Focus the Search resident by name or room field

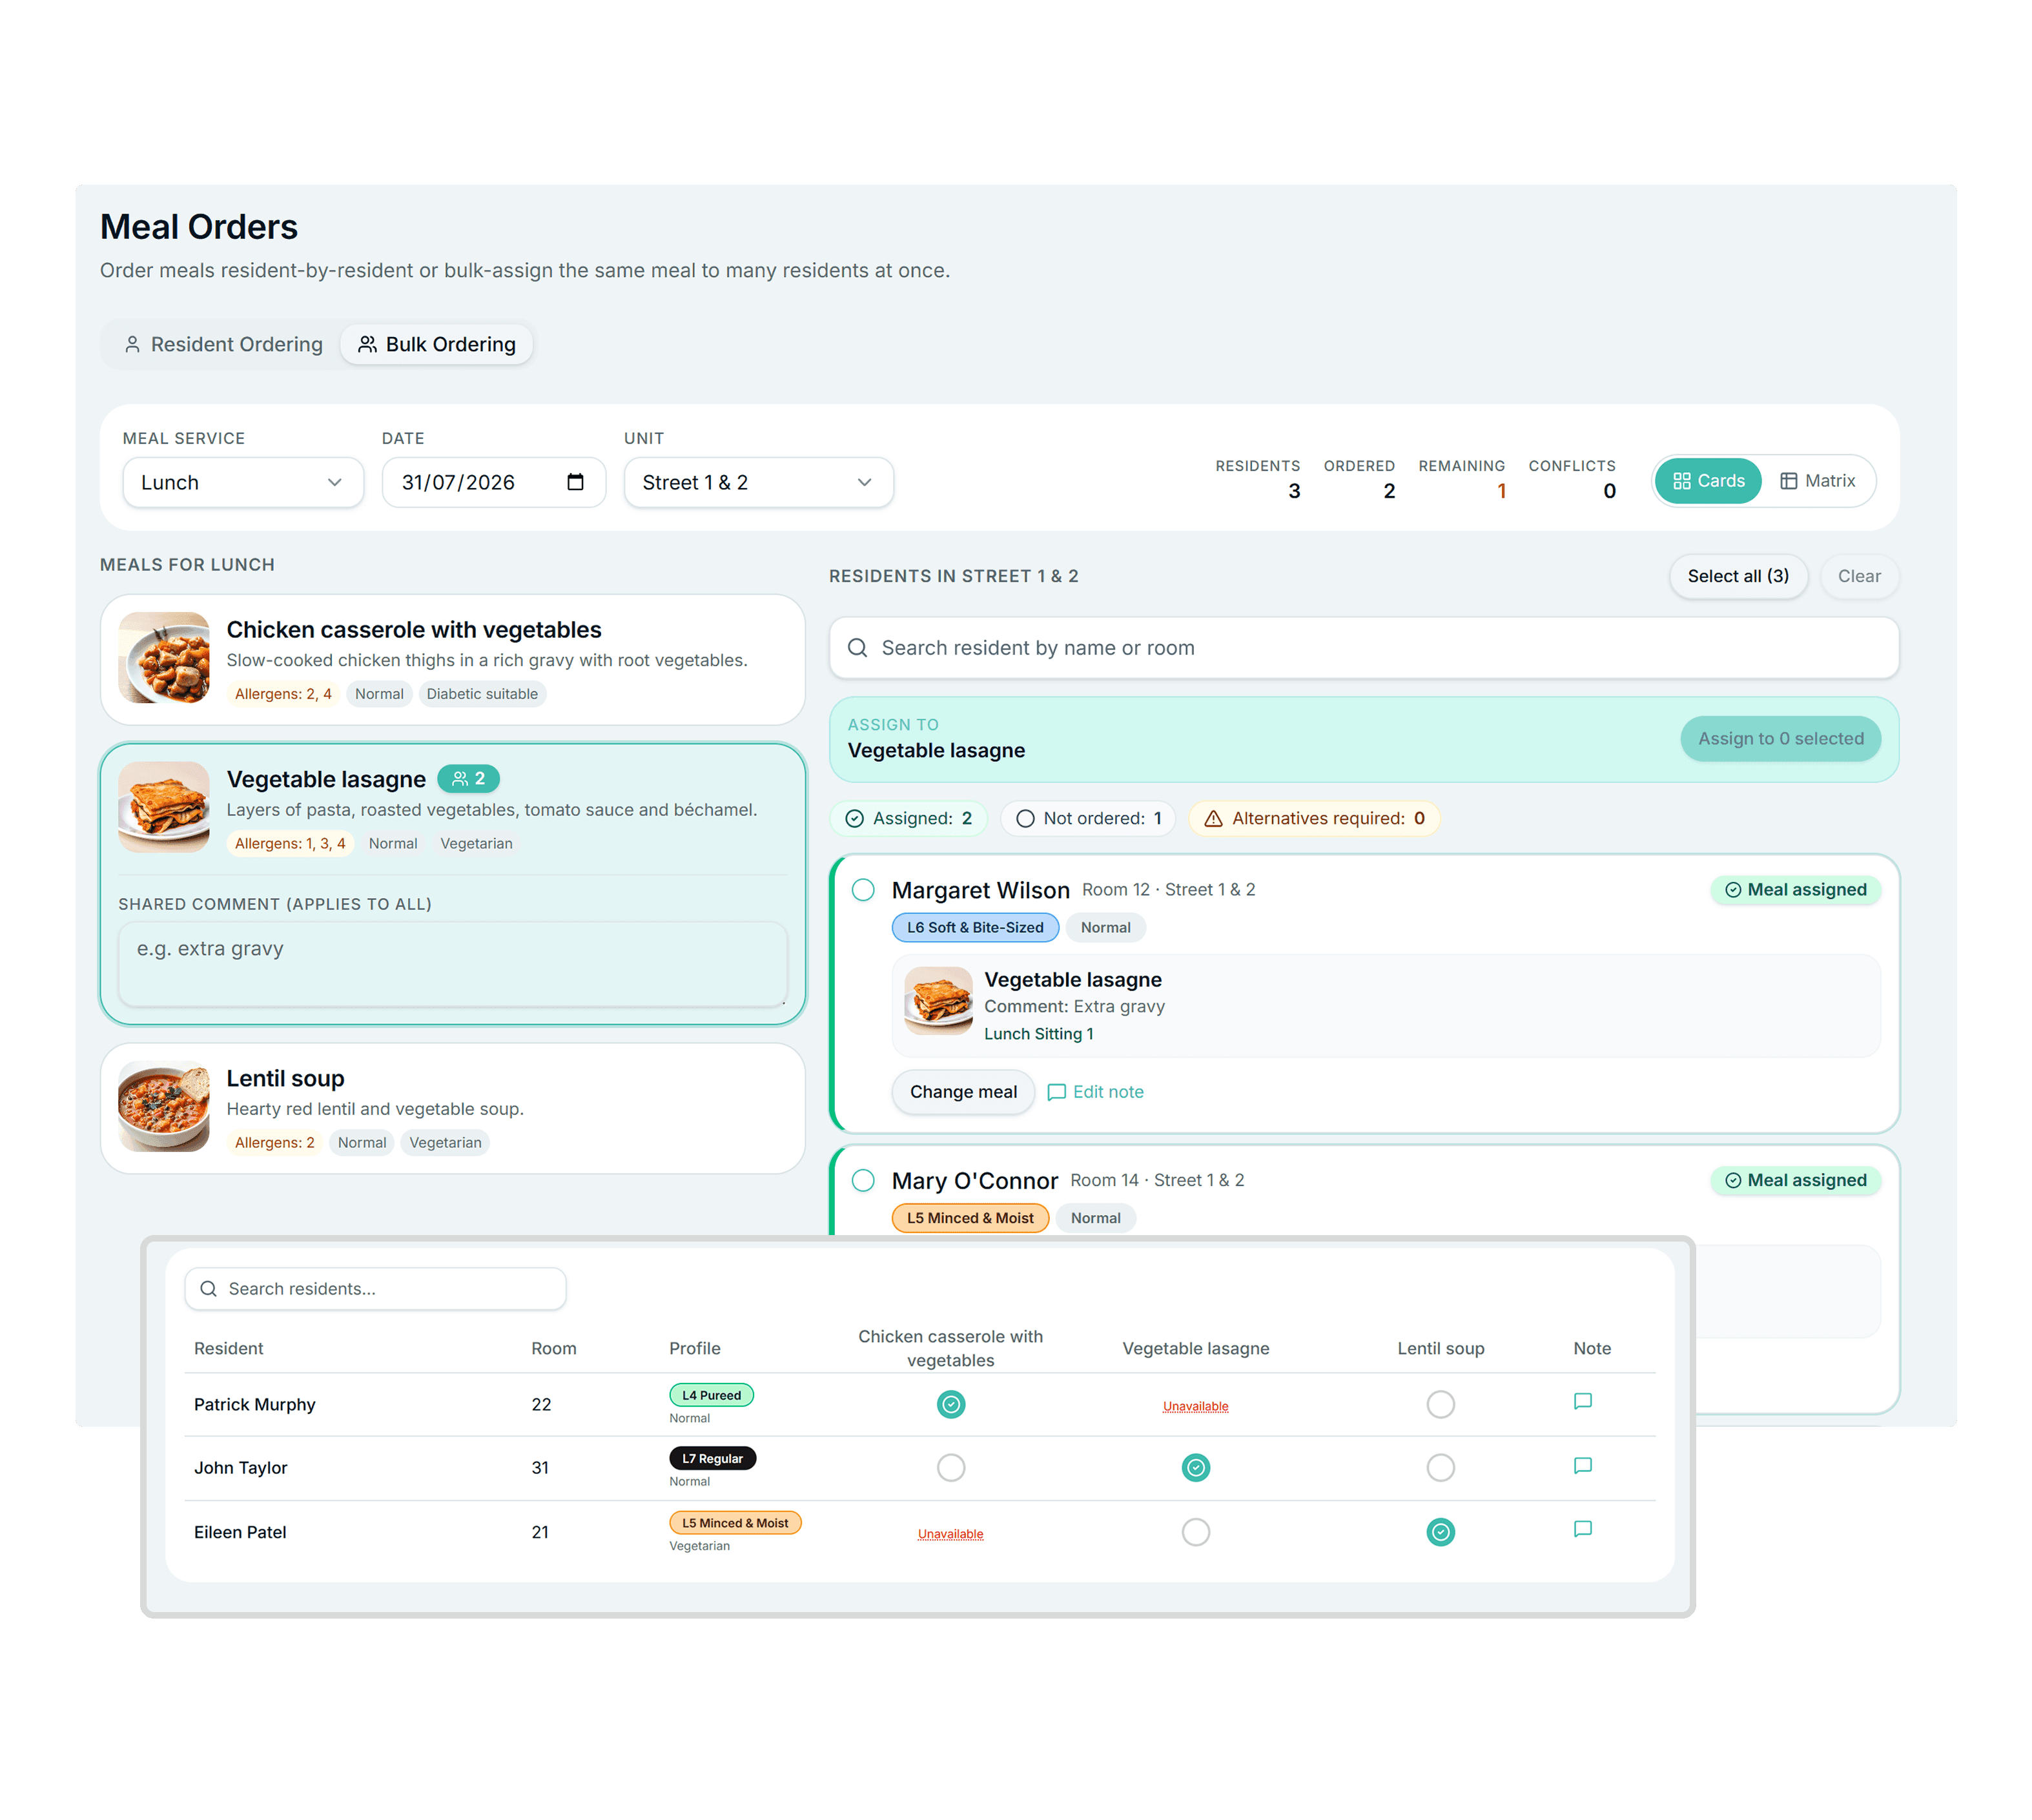click(x=1364, y=648)
